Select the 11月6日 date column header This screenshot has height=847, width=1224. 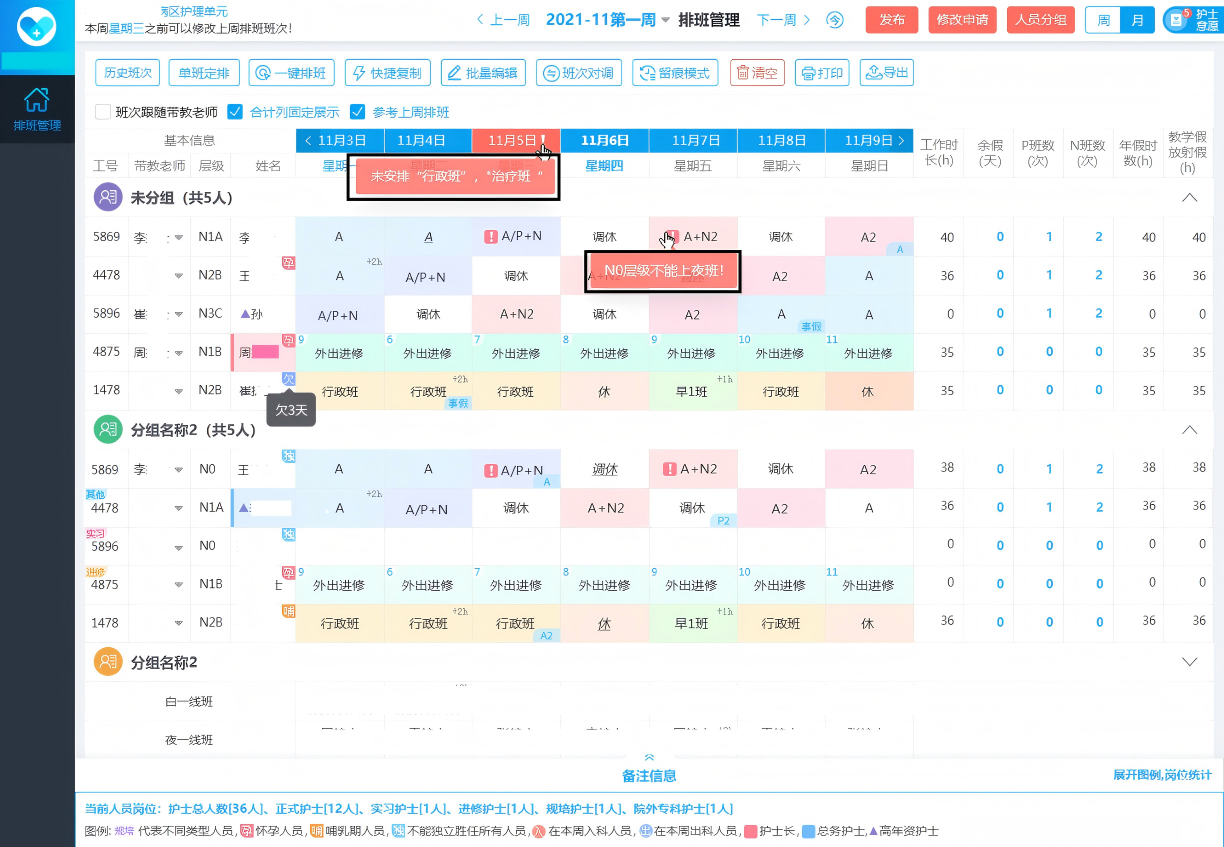604,141
